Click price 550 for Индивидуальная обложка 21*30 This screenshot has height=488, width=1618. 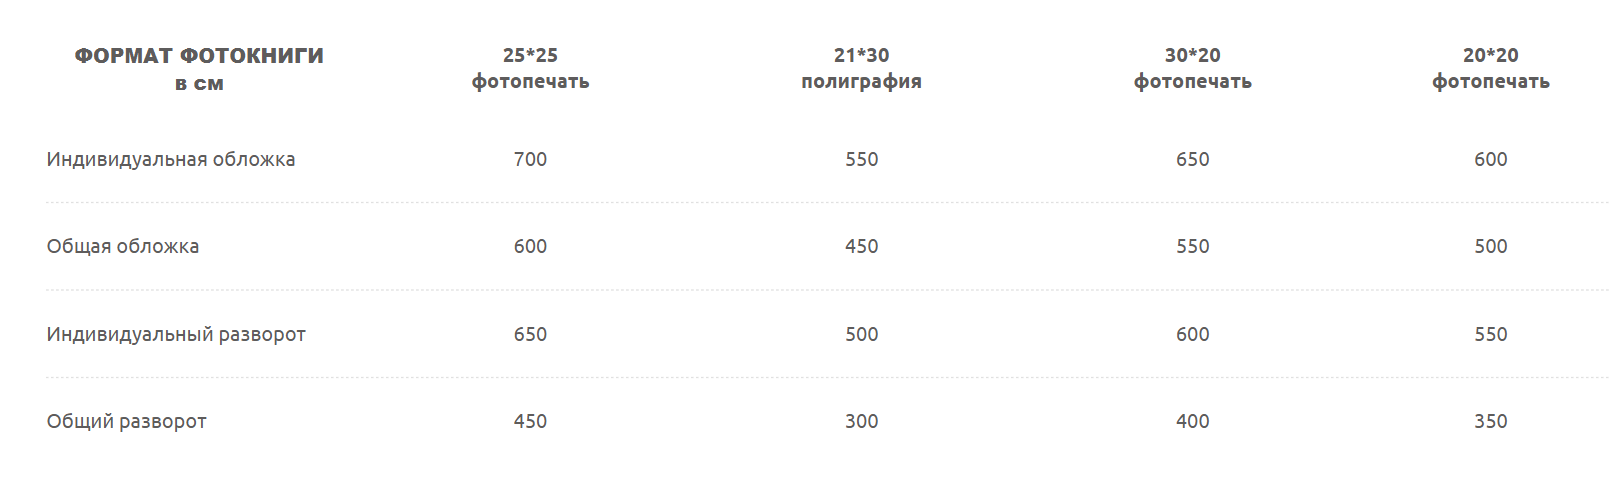point(861,159)
